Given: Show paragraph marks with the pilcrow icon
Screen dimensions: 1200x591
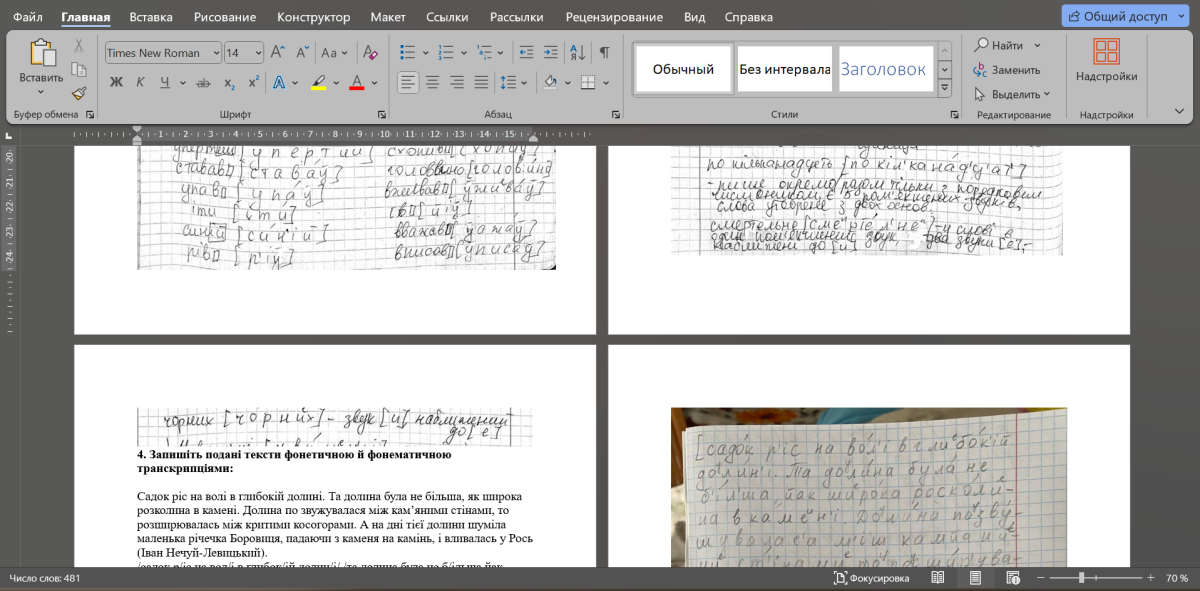Looking at the screenshot, I should coord(604,52).
